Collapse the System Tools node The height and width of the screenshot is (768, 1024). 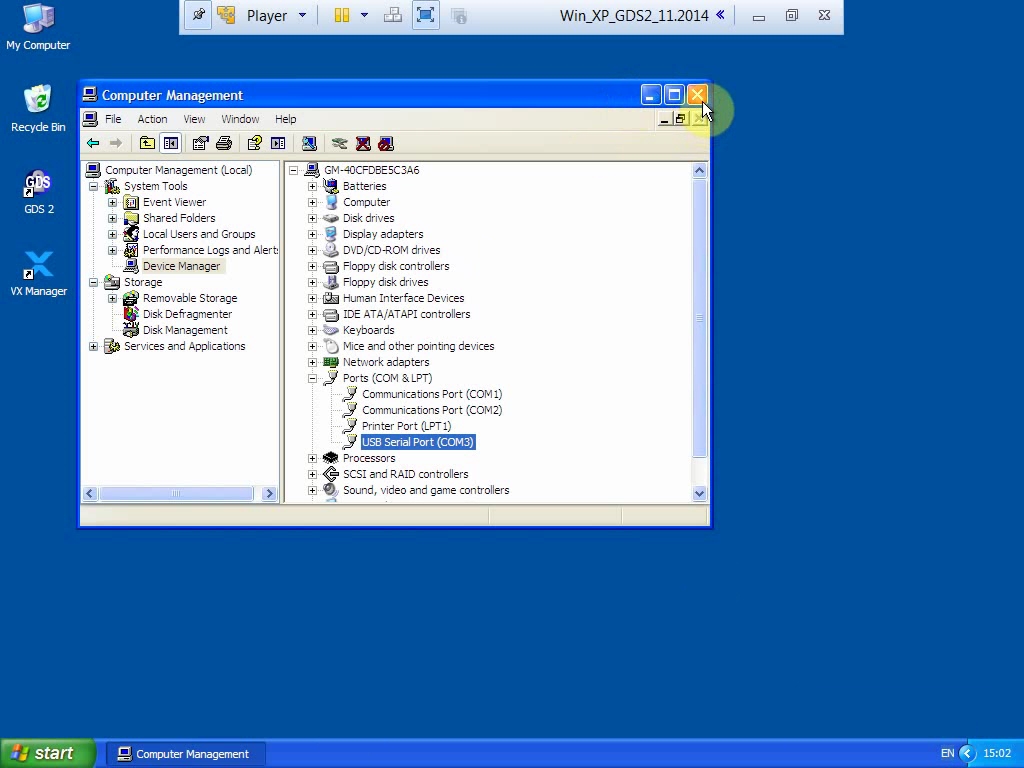pyautogui.click(x=93, y=186)
